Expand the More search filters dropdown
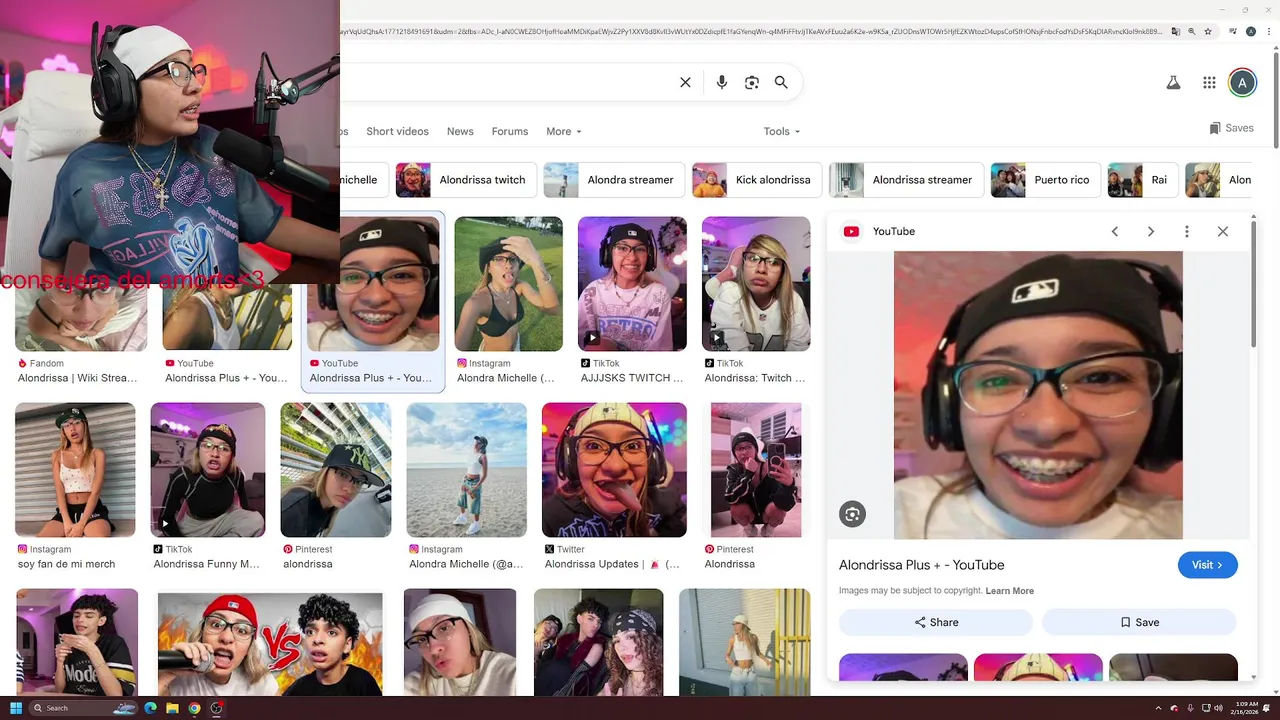 pyautogui.click(x=563, y=131)
